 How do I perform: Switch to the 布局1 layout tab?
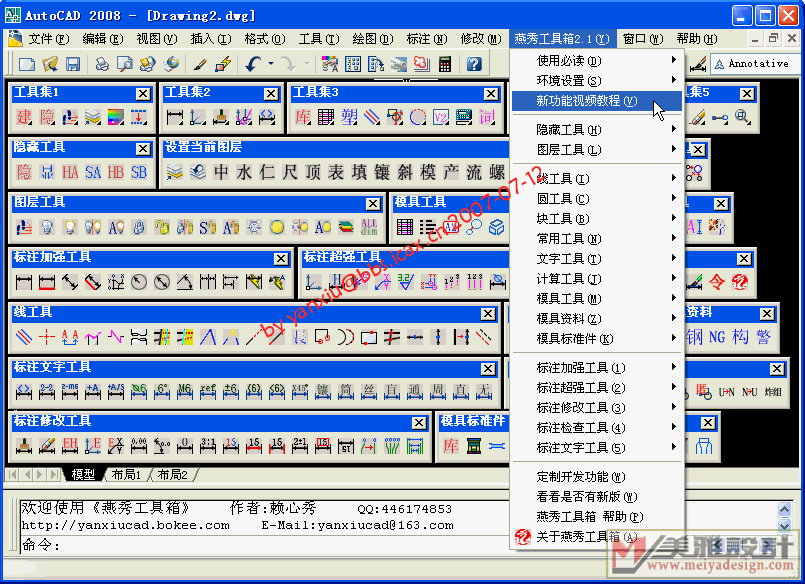pos(126,475)
